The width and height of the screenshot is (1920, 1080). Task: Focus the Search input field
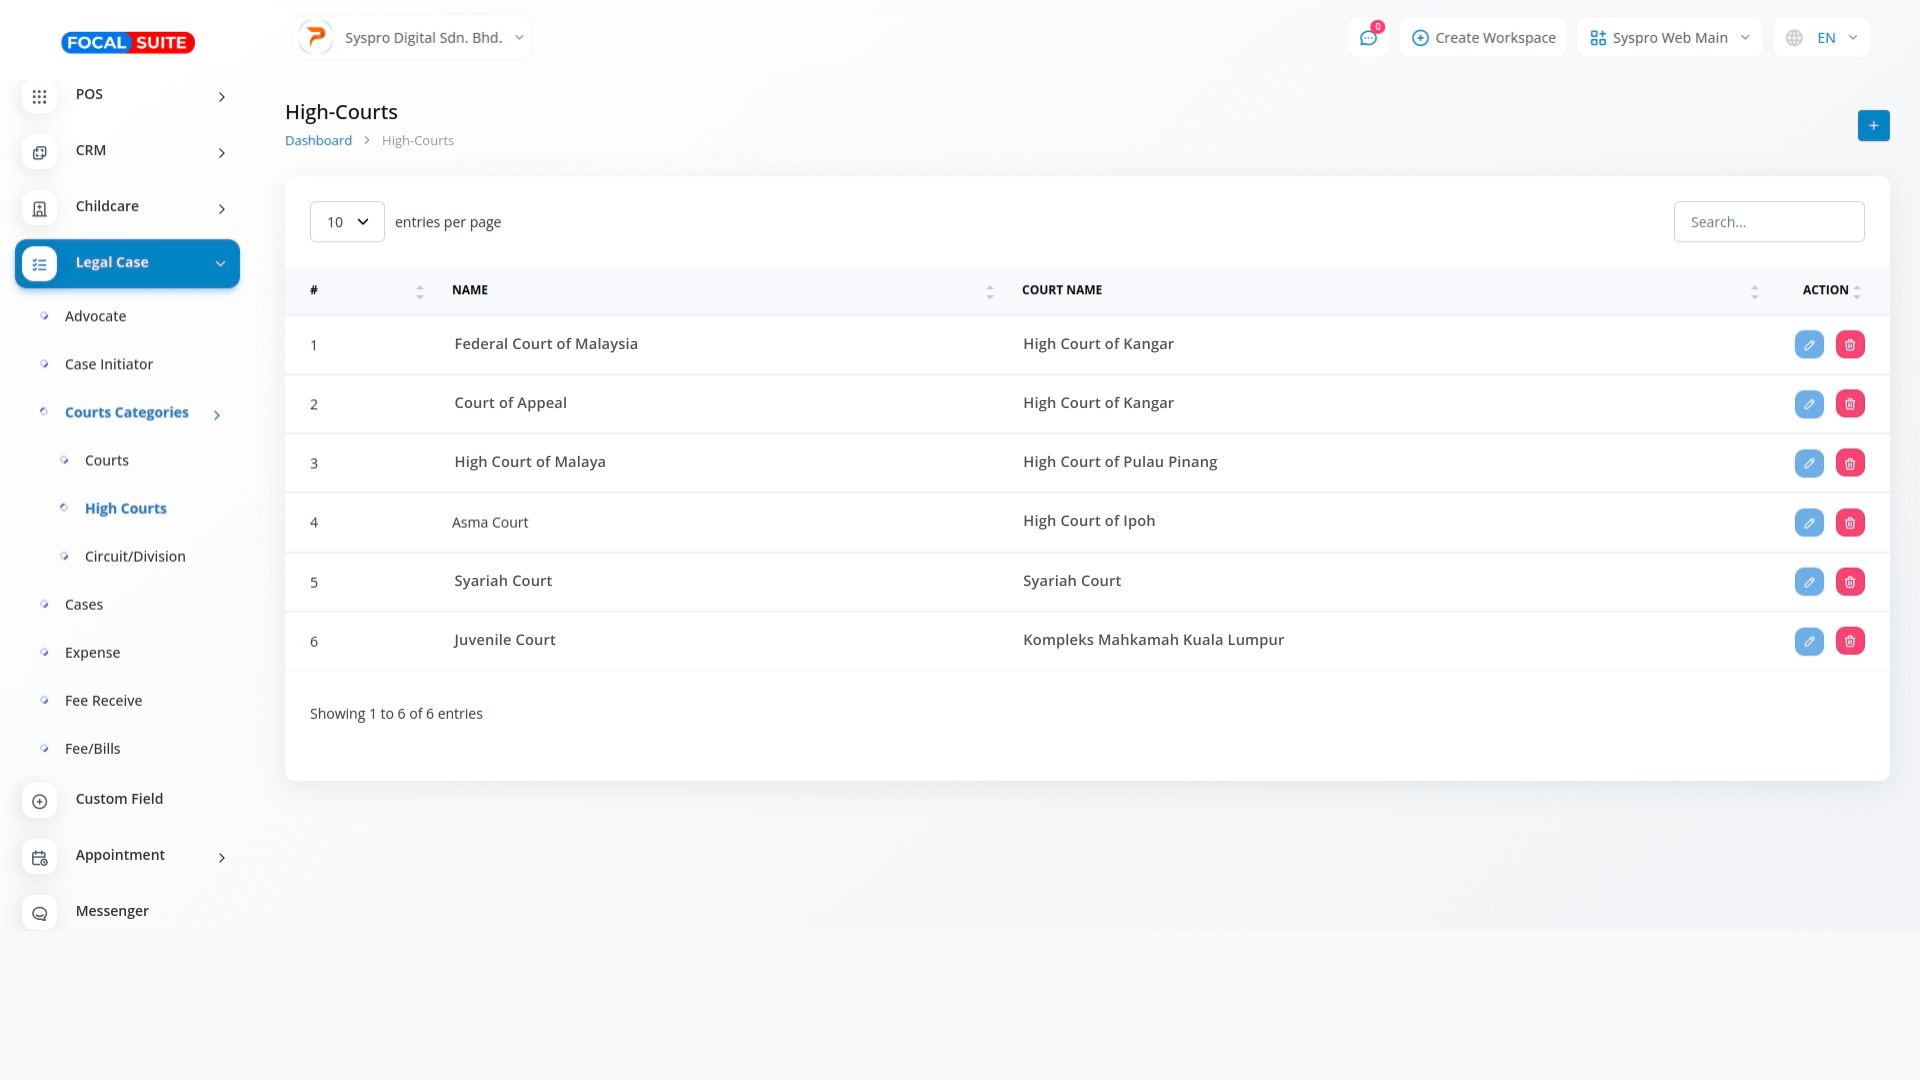(1768, 222)
